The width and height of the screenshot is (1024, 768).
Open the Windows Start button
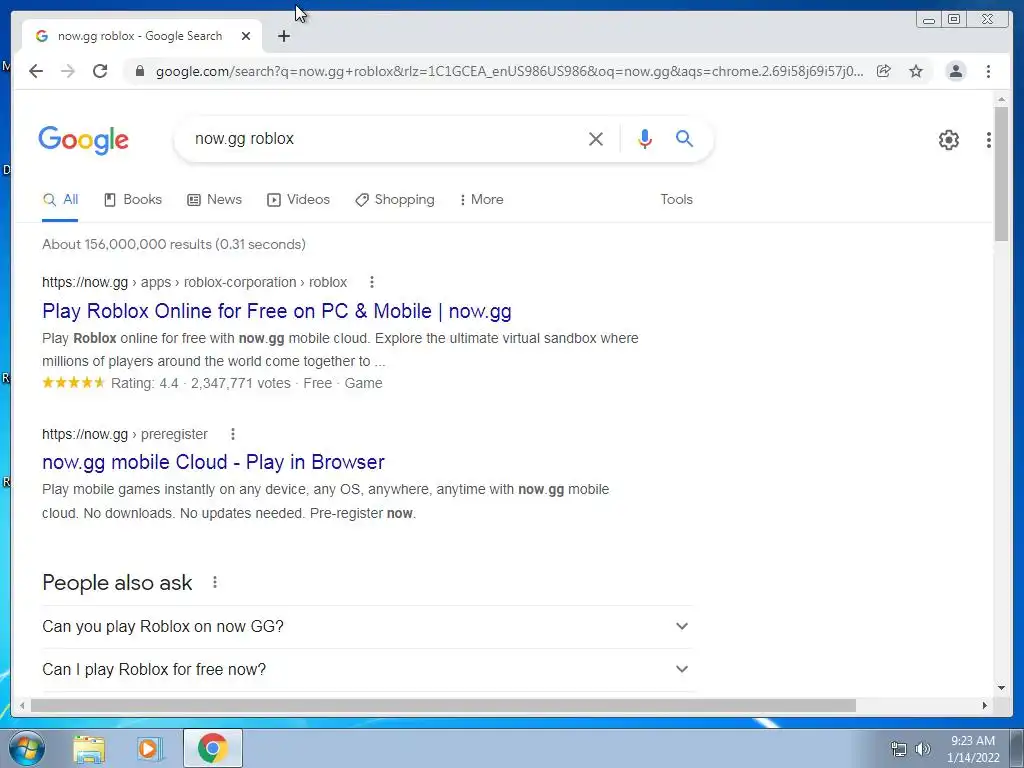pos(27,748)
